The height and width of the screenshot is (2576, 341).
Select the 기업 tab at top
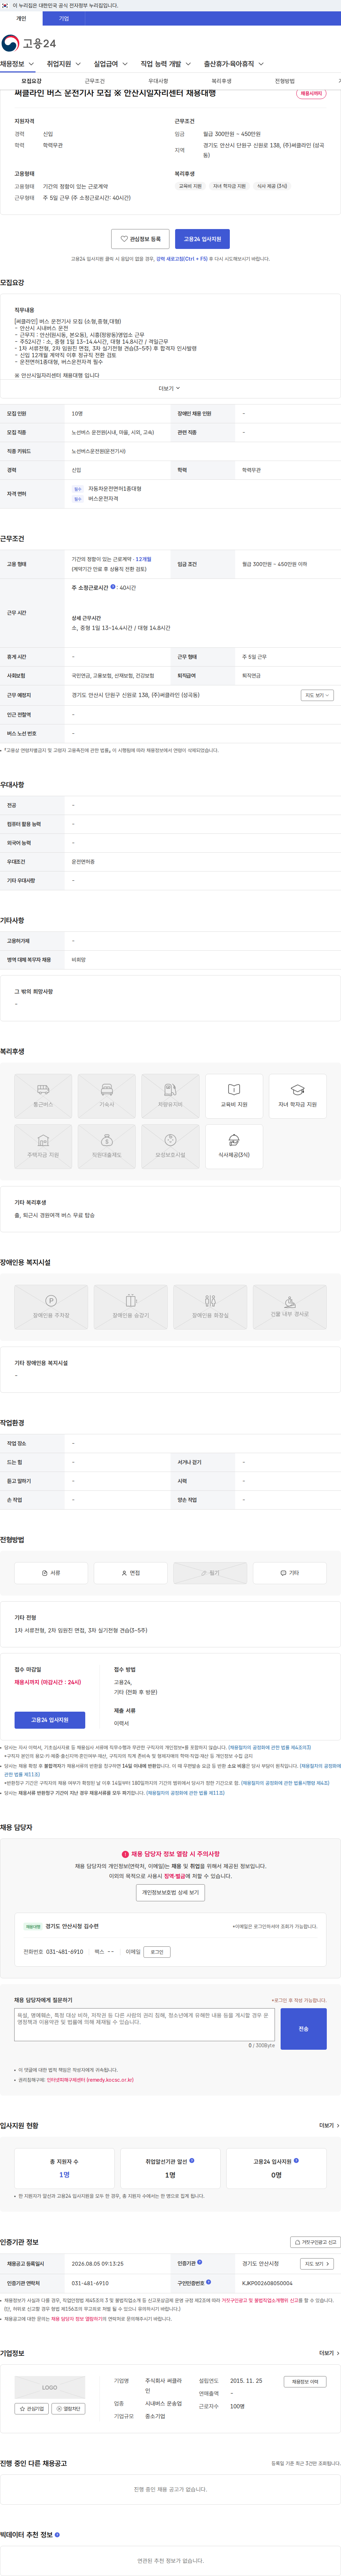click(64, 18)
